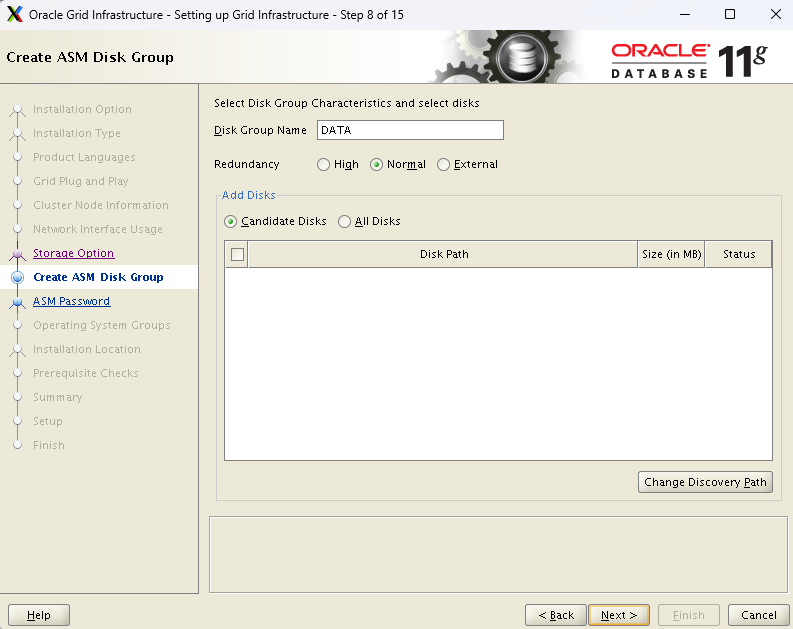Click the Cluster Node Information step text
Image resolution: width=793 pixels, height=629 pixels.
point(101,205)
